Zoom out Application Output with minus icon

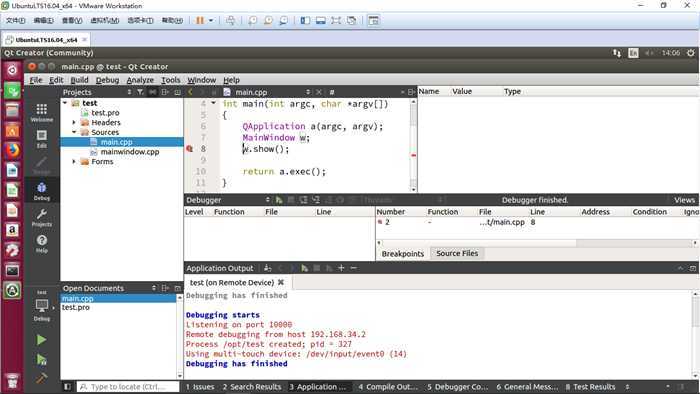pyautogui.click(x=354, y=268)
